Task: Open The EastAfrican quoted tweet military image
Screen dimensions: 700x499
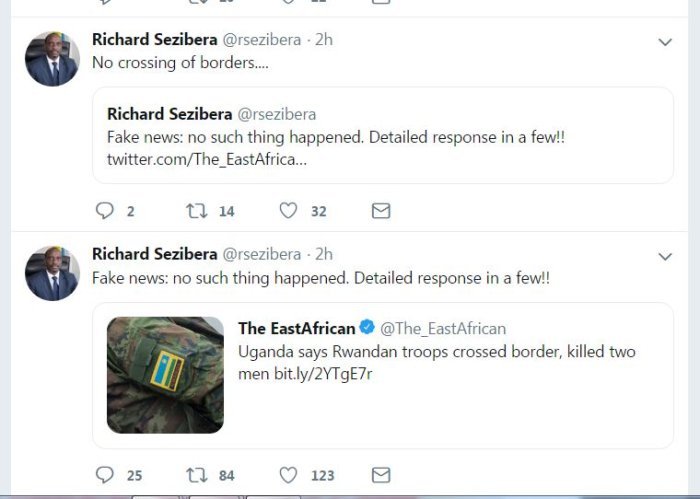Action: pos(165,375)
